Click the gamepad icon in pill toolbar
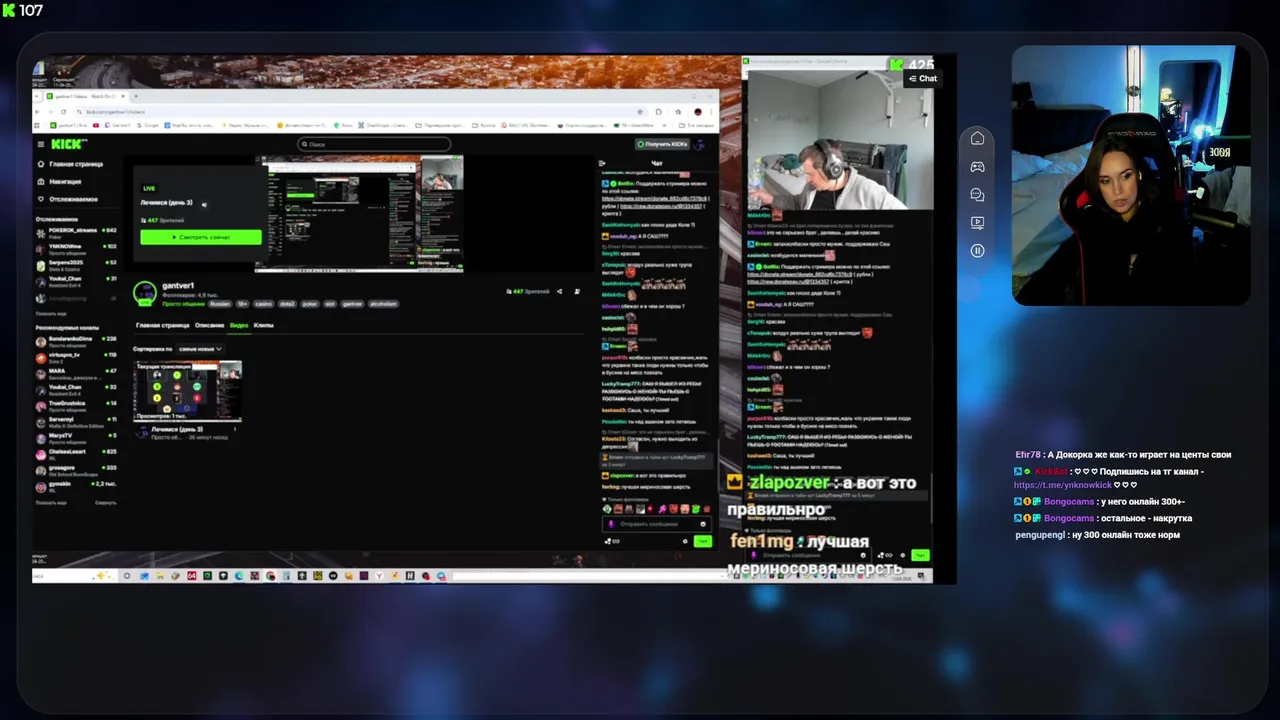Image resolution: width=1280 pixels, height=720 pixels. coord(977,167)
